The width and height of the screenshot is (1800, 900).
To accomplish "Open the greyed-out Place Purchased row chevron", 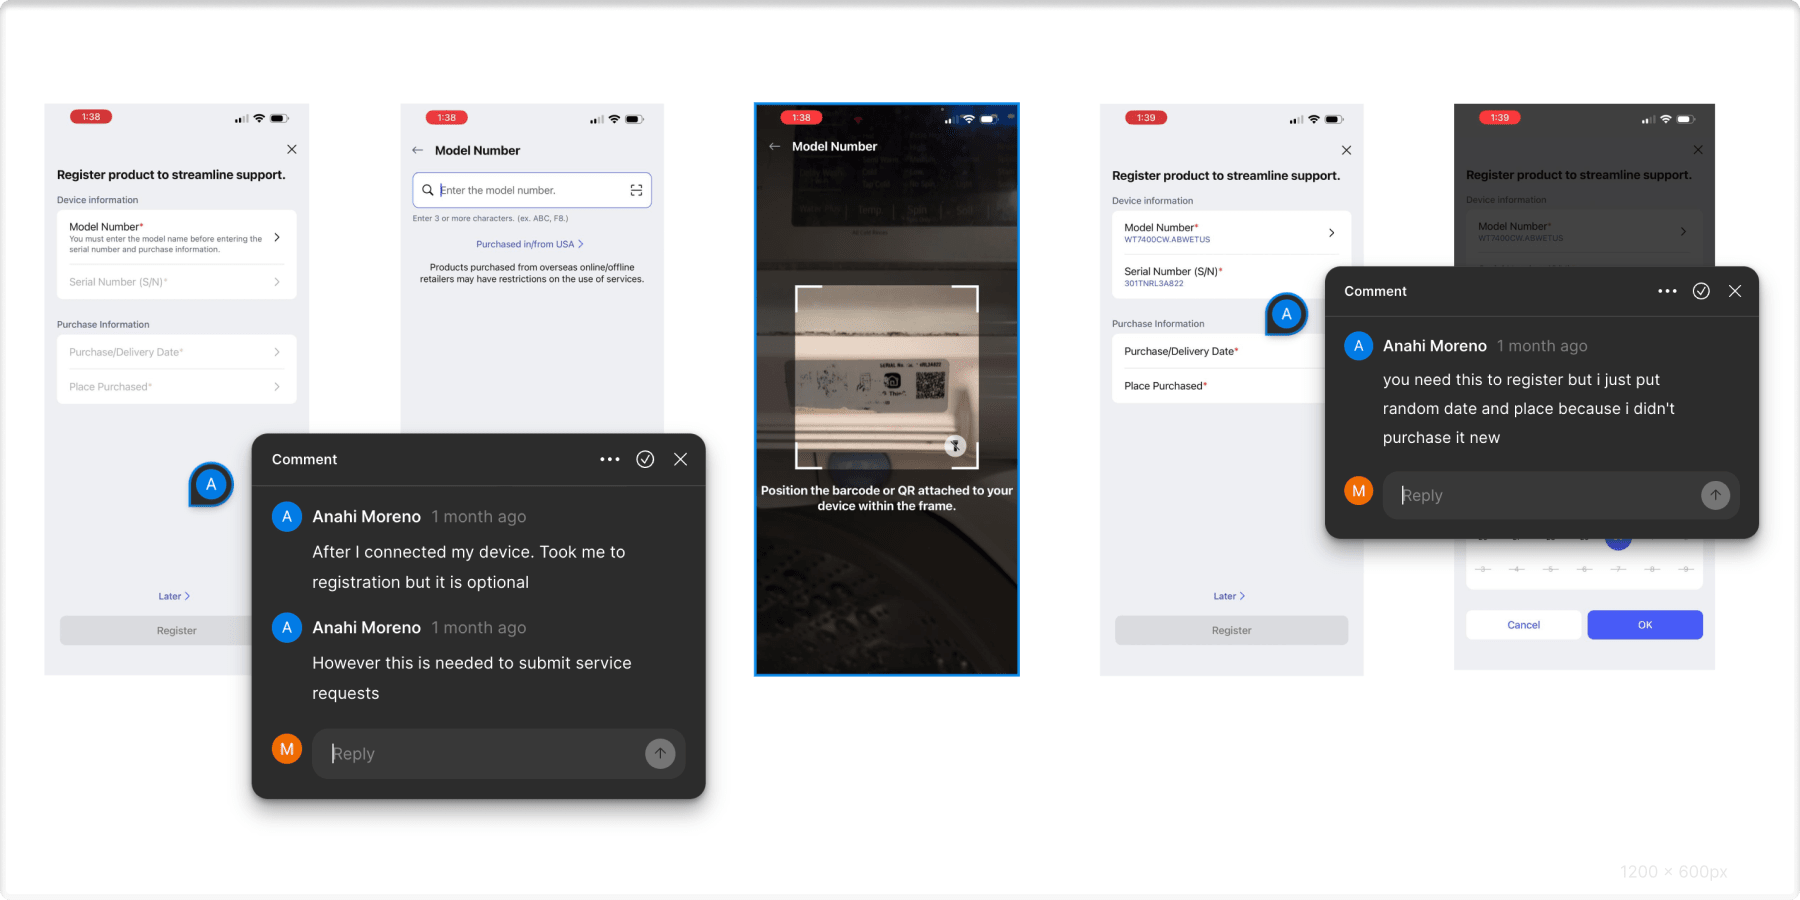I will click(277, 387).
